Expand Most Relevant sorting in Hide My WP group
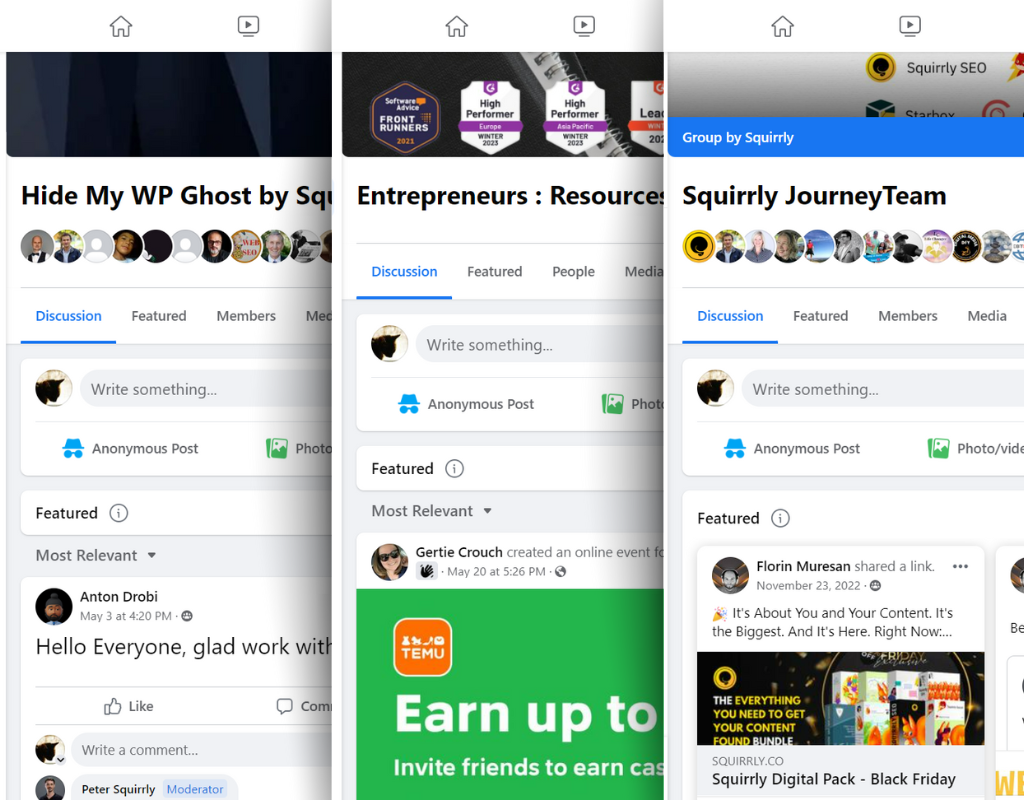 96,555
